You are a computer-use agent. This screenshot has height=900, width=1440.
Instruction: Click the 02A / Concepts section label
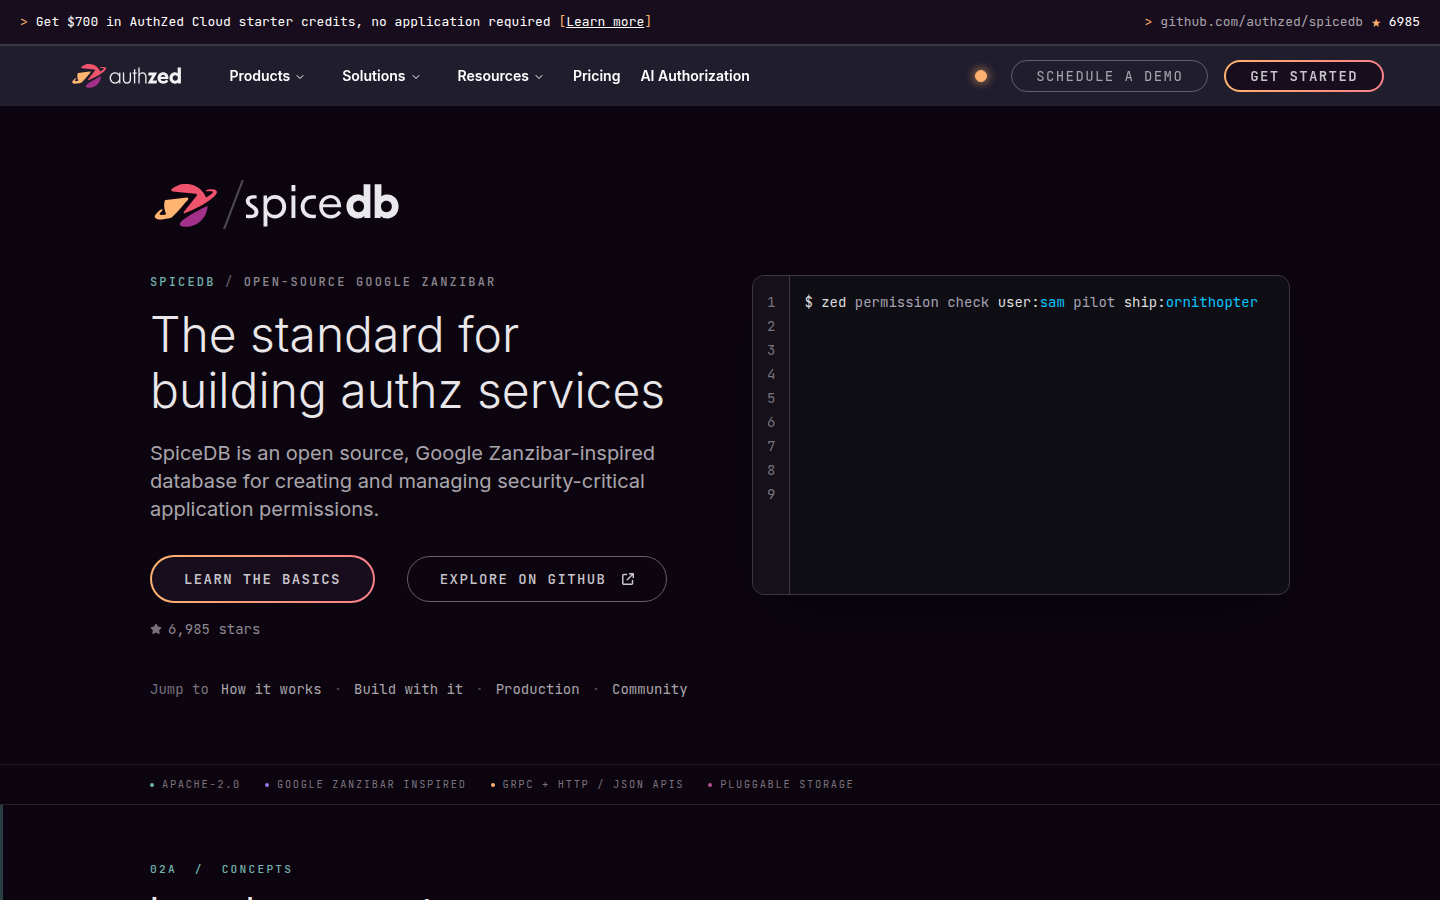(221, 870)
